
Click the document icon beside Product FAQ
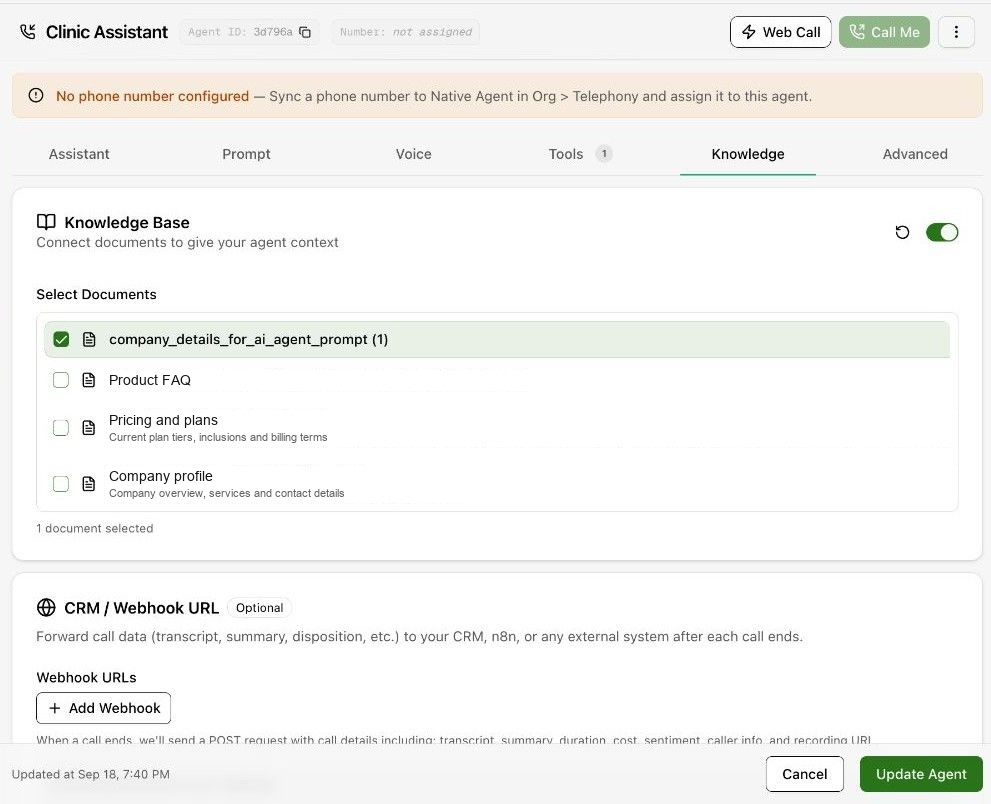88,380
